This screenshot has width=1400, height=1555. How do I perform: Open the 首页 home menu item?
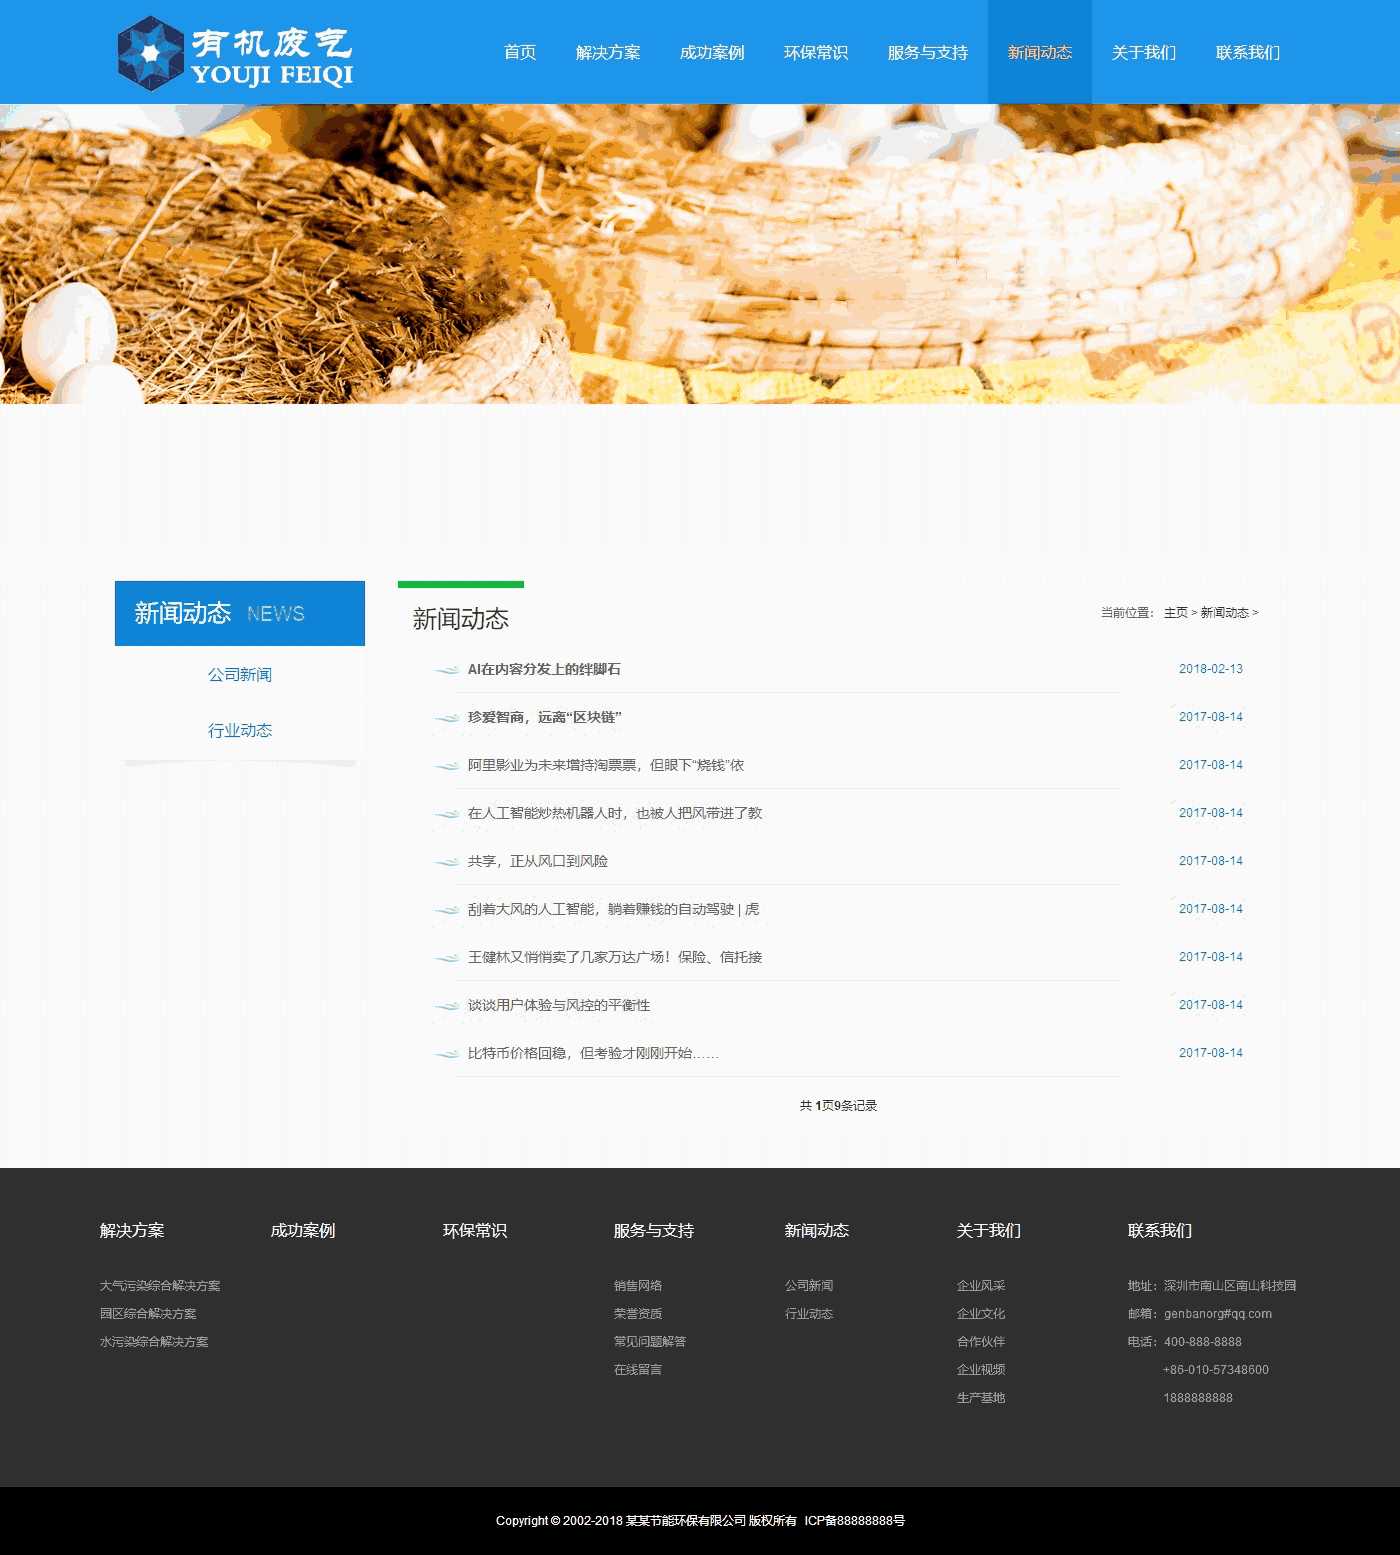click(x=520, y=52)
